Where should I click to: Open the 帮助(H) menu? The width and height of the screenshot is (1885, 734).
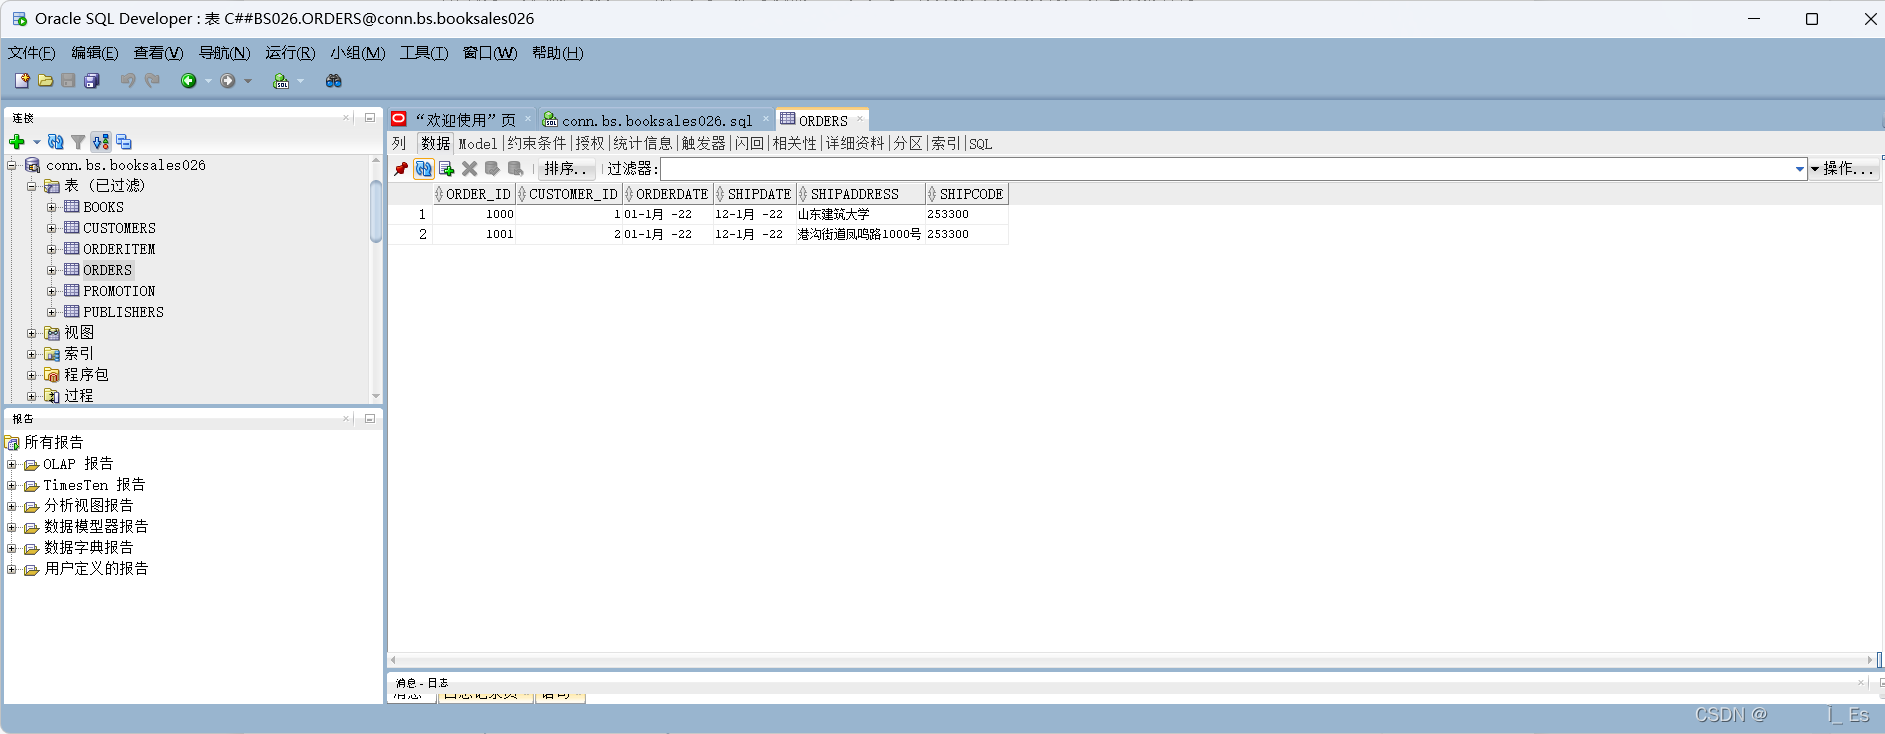[x=557, y=53]
